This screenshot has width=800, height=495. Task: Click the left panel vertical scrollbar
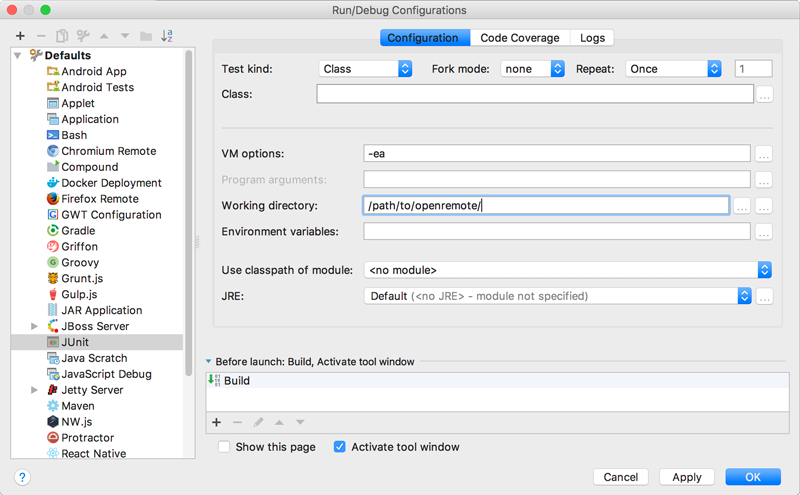click(189, 200)
